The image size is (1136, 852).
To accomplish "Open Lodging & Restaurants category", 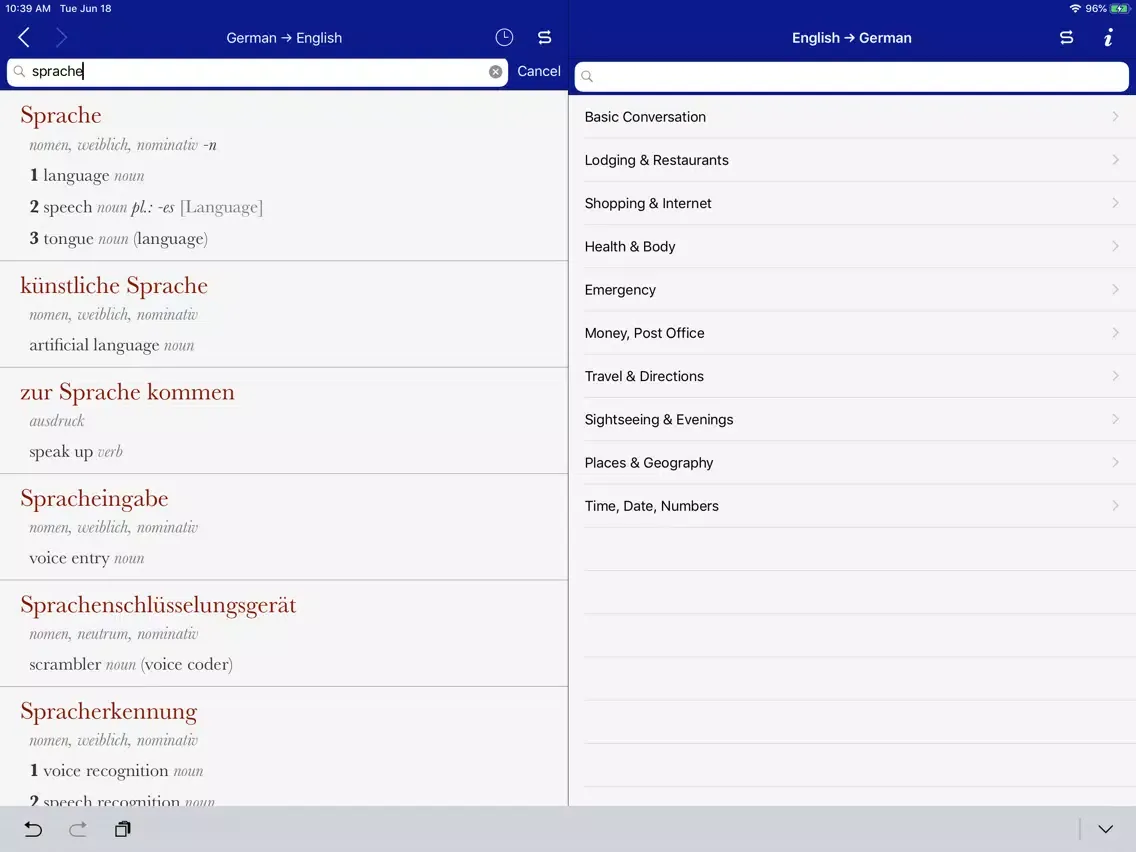I will click(x=852, y=160).
